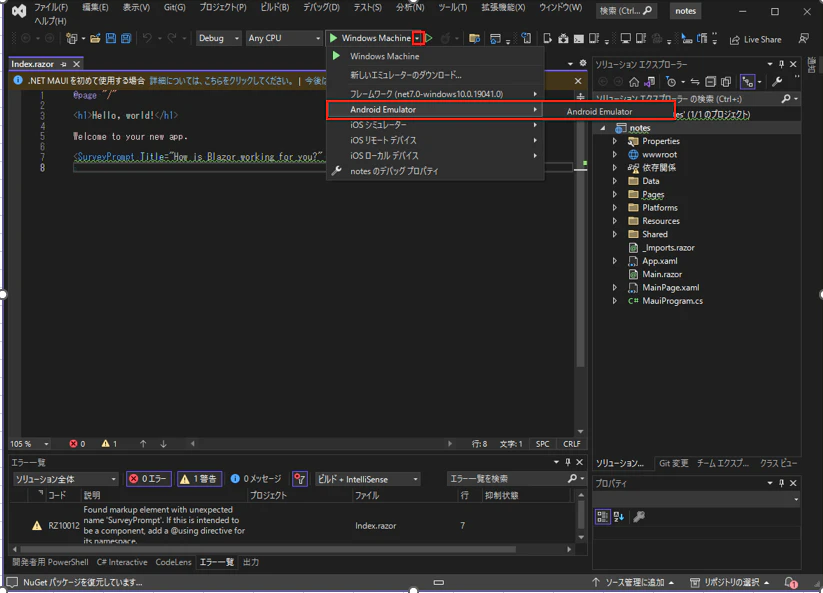Click the Solution Explorer search magnifier icon
Screen dimensions: 823x593
786,99
